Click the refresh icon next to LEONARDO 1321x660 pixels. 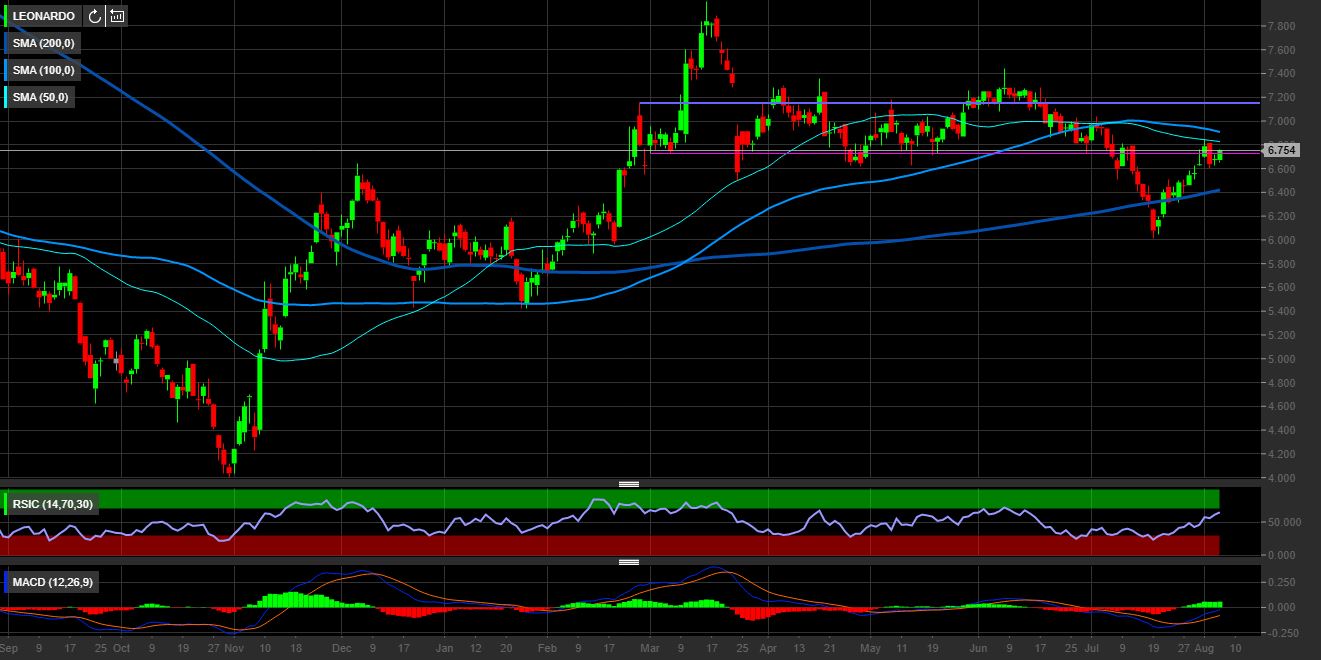click(x=94, y=16)
